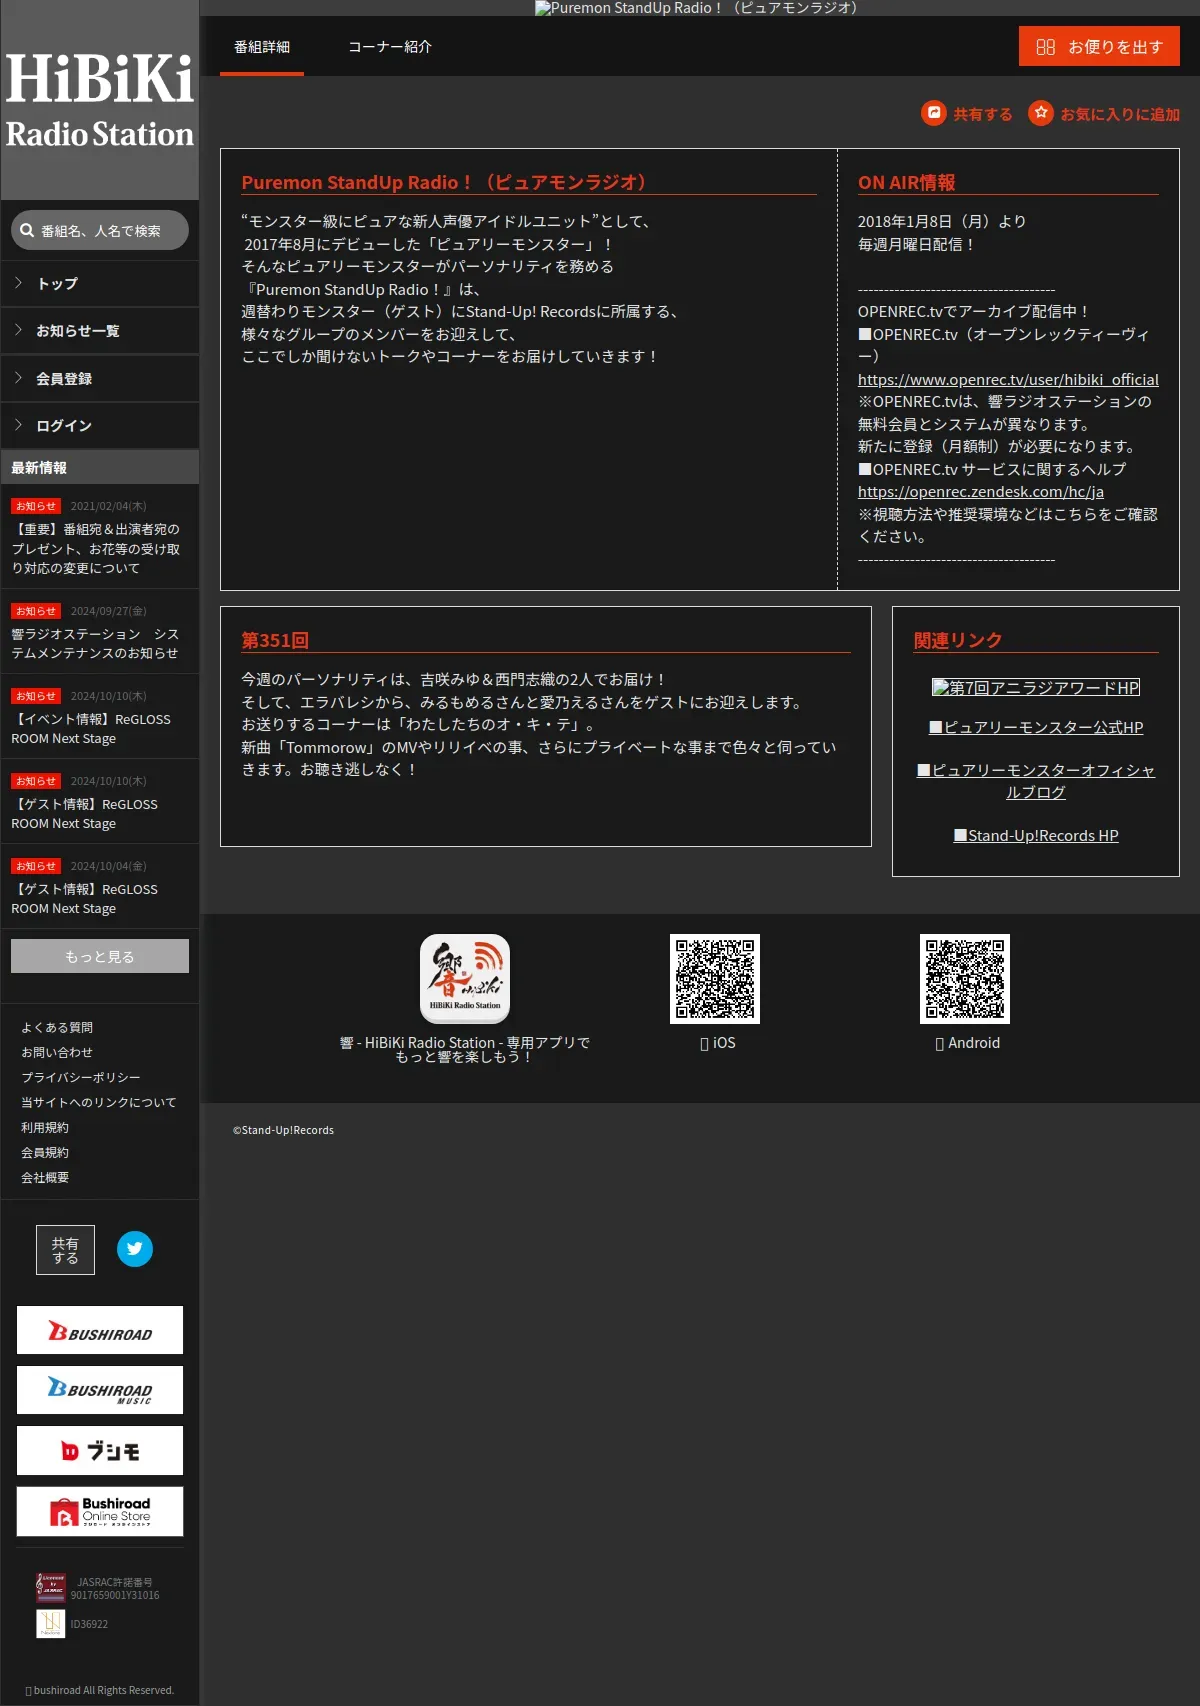The height and width of the screenshot is (1706, 1200).
Task: Switch to the コーナー紹介 tab
Action: coord(390,47)
